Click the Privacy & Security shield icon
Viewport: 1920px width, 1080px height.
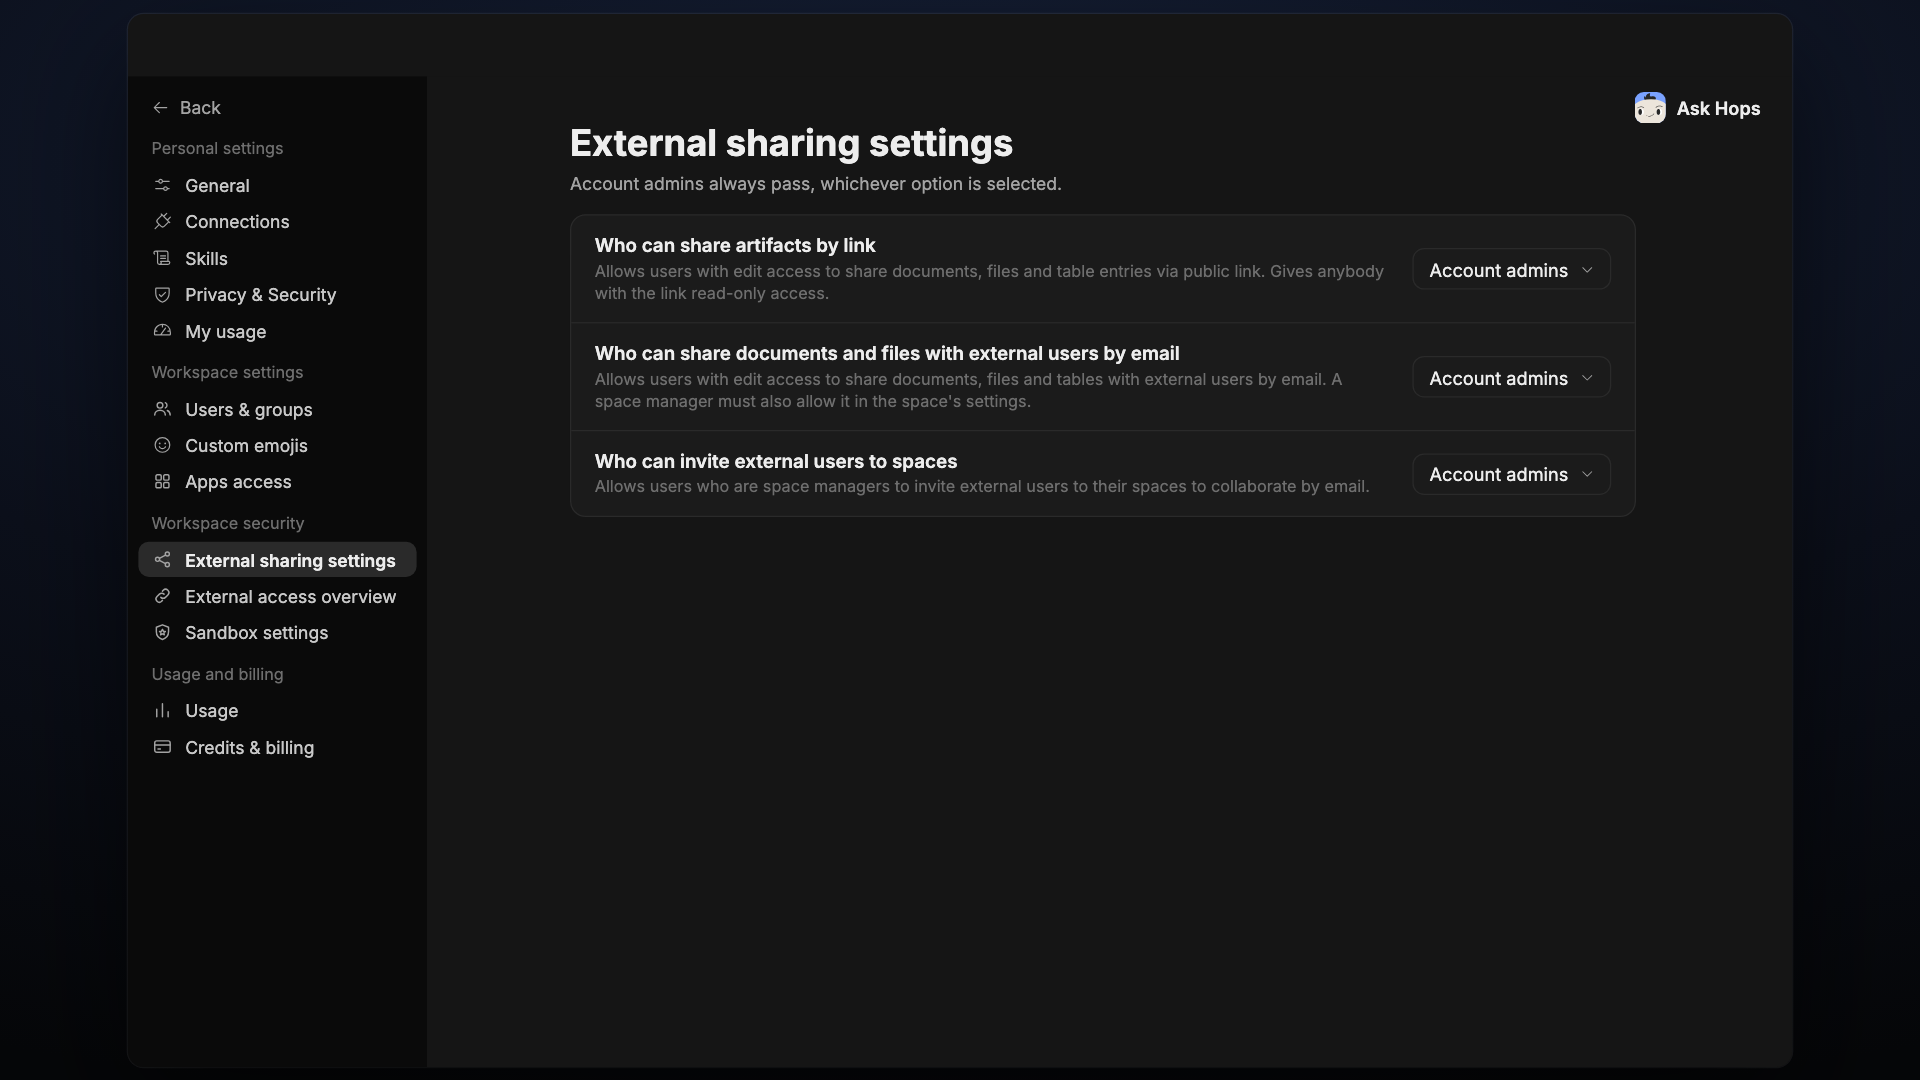[162, 294]
